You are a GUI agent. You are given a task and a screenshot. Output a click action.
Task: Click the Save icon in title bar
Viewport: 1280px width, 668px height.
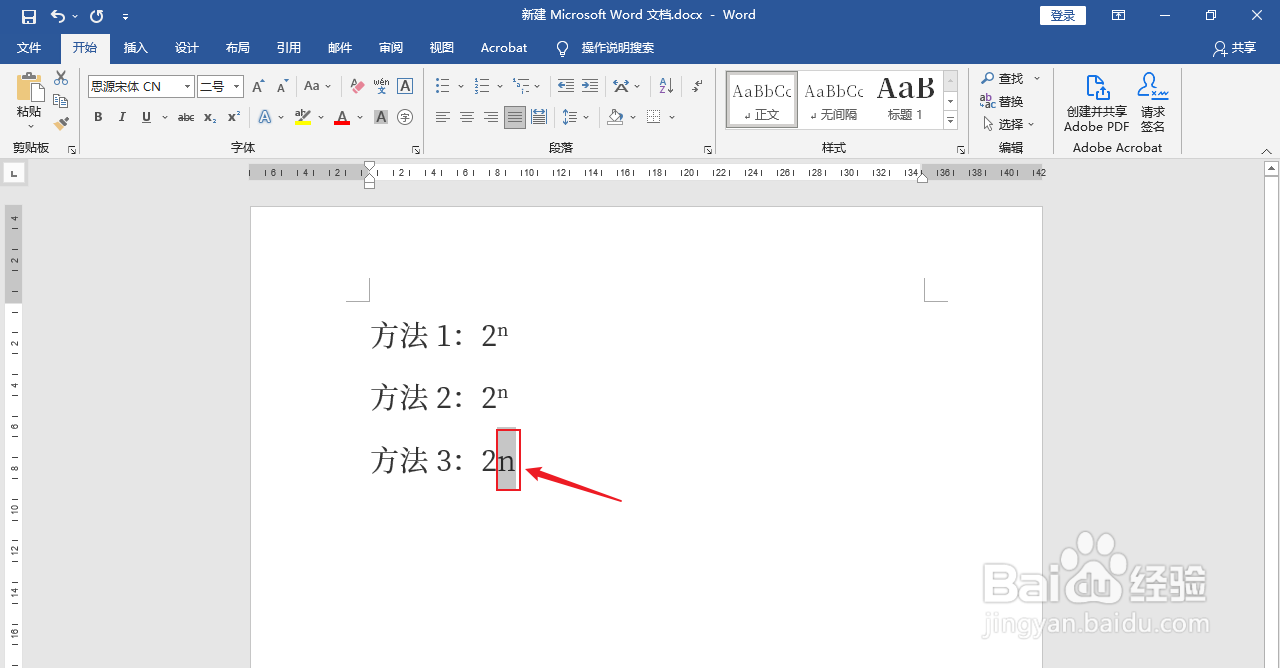click(x=28, y=16)
